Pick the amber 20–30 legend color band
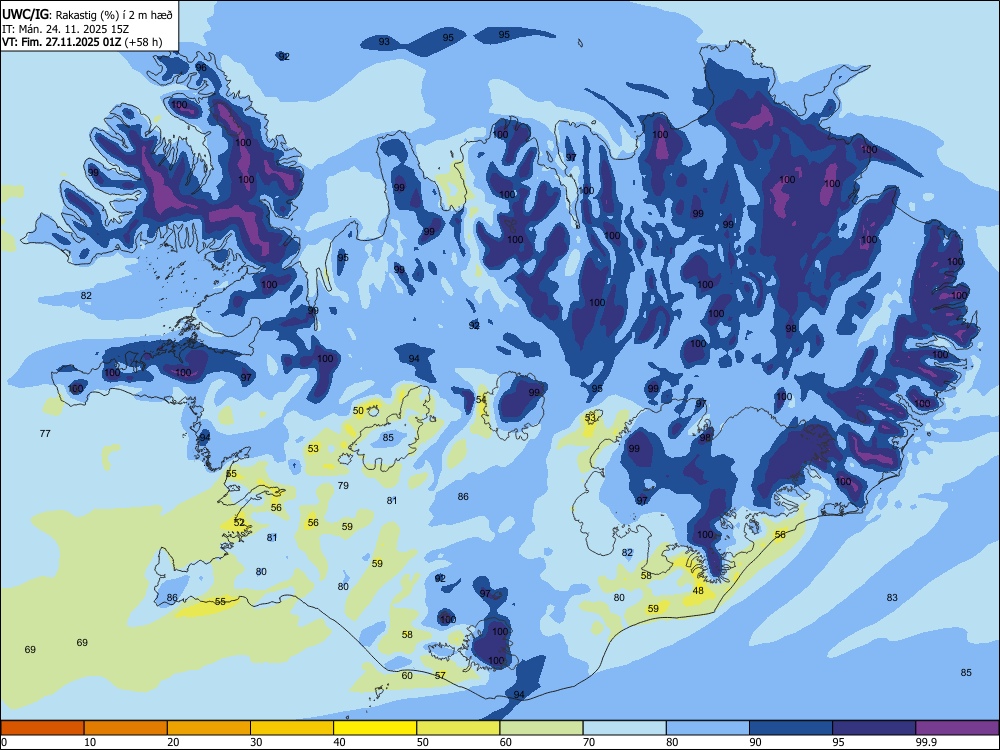This screenshot has height=750, width=1000. (209, 728)
